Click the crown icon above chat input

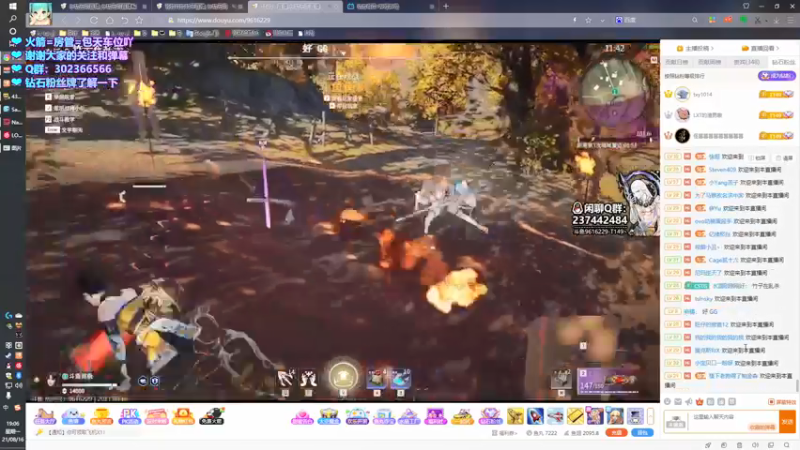[699, 402]
